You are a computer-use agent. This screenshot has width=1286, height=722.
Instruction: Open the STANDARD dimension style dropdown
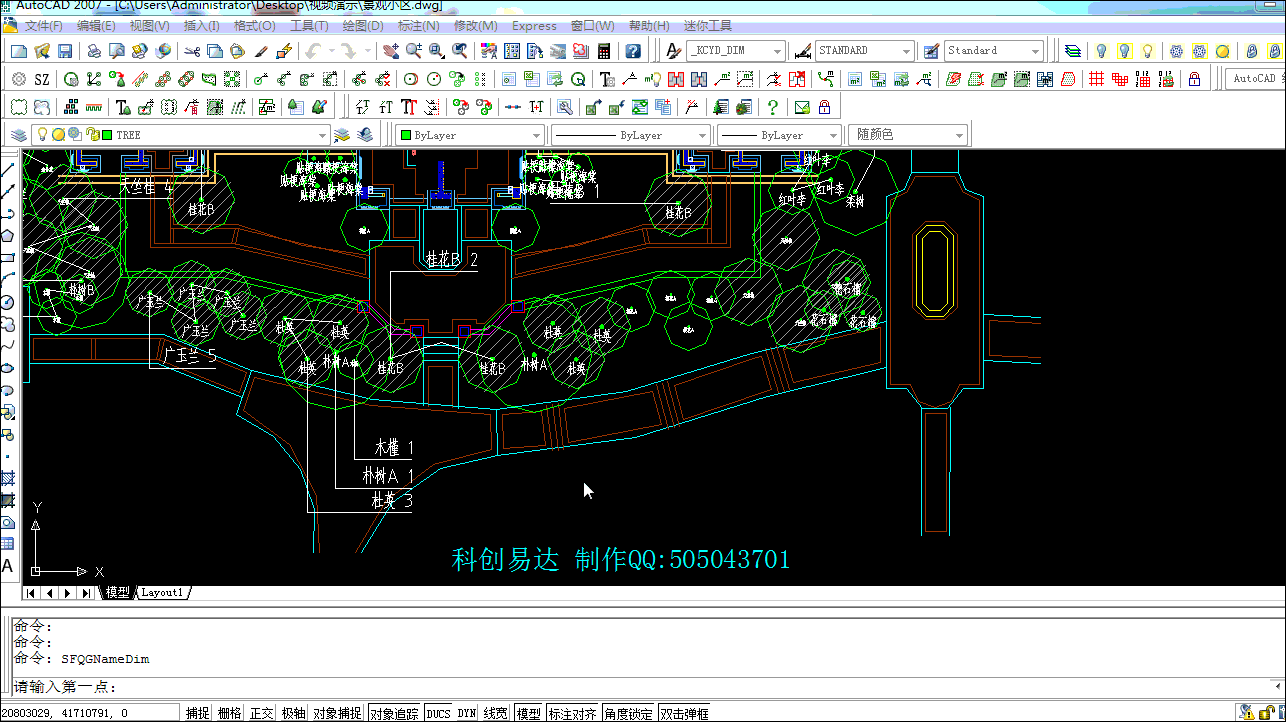[906, 51]
